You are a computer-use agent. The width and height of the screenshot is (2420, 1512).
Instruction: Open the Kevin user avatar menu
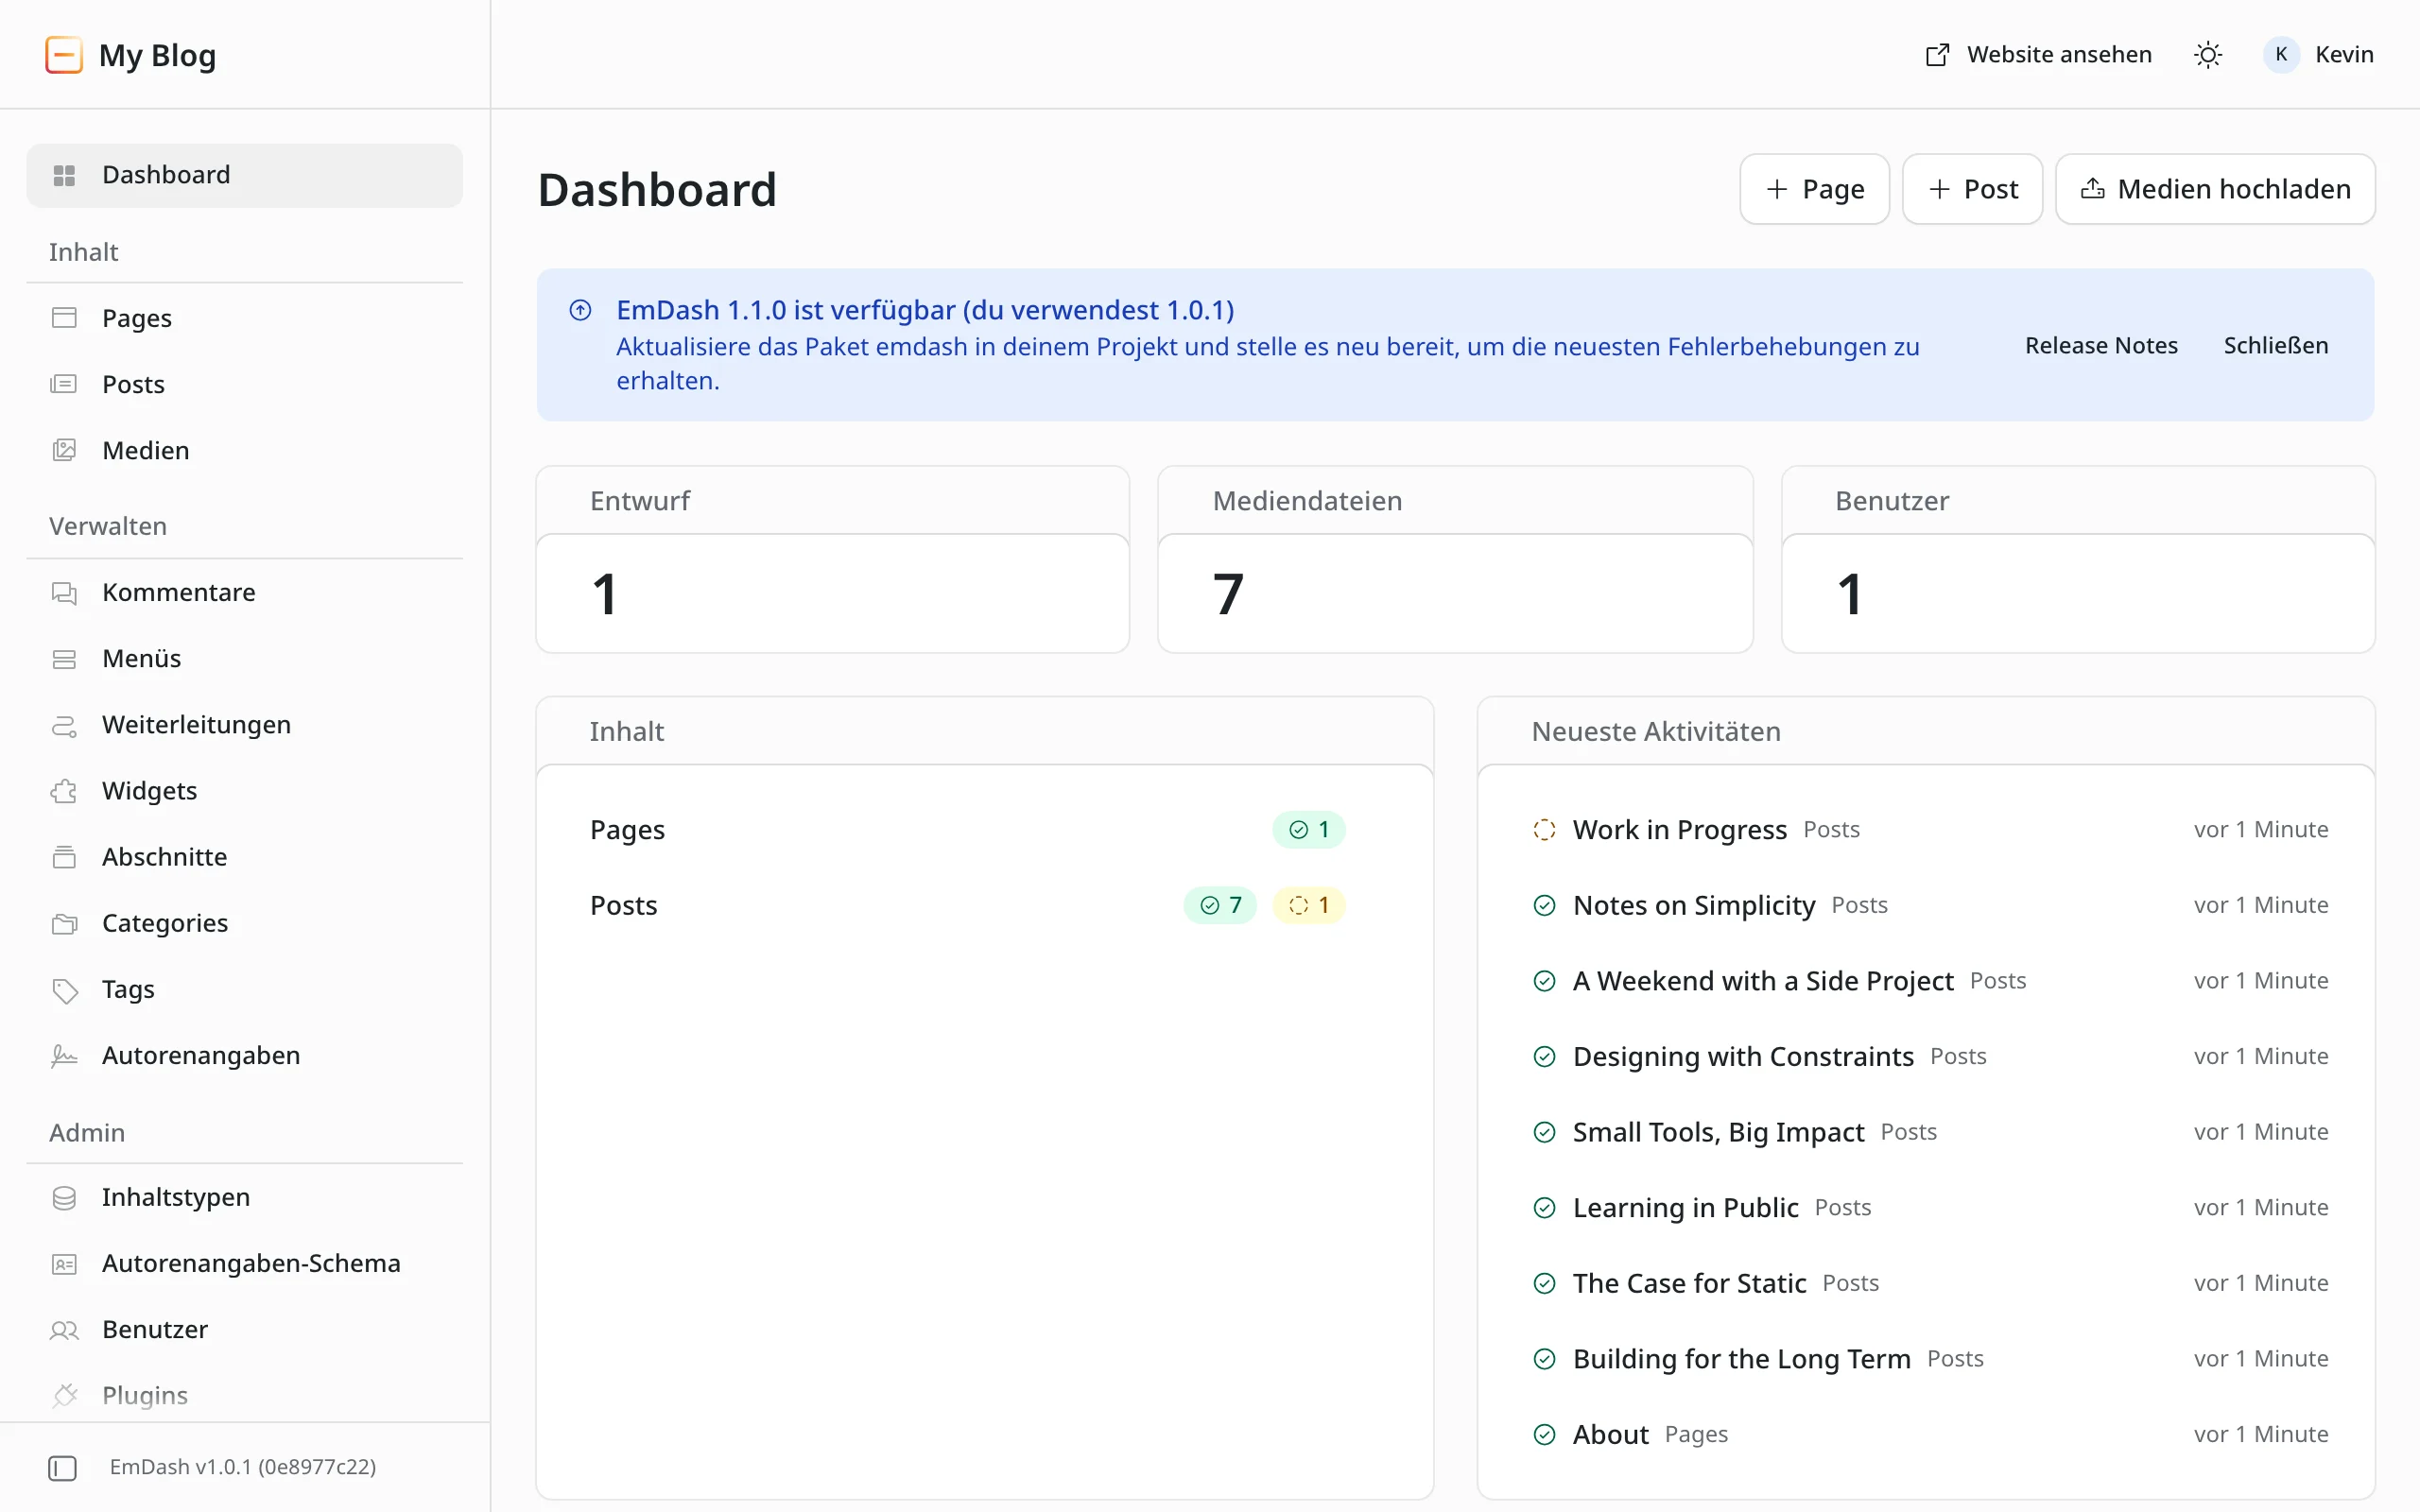(x=2319, y=55)
